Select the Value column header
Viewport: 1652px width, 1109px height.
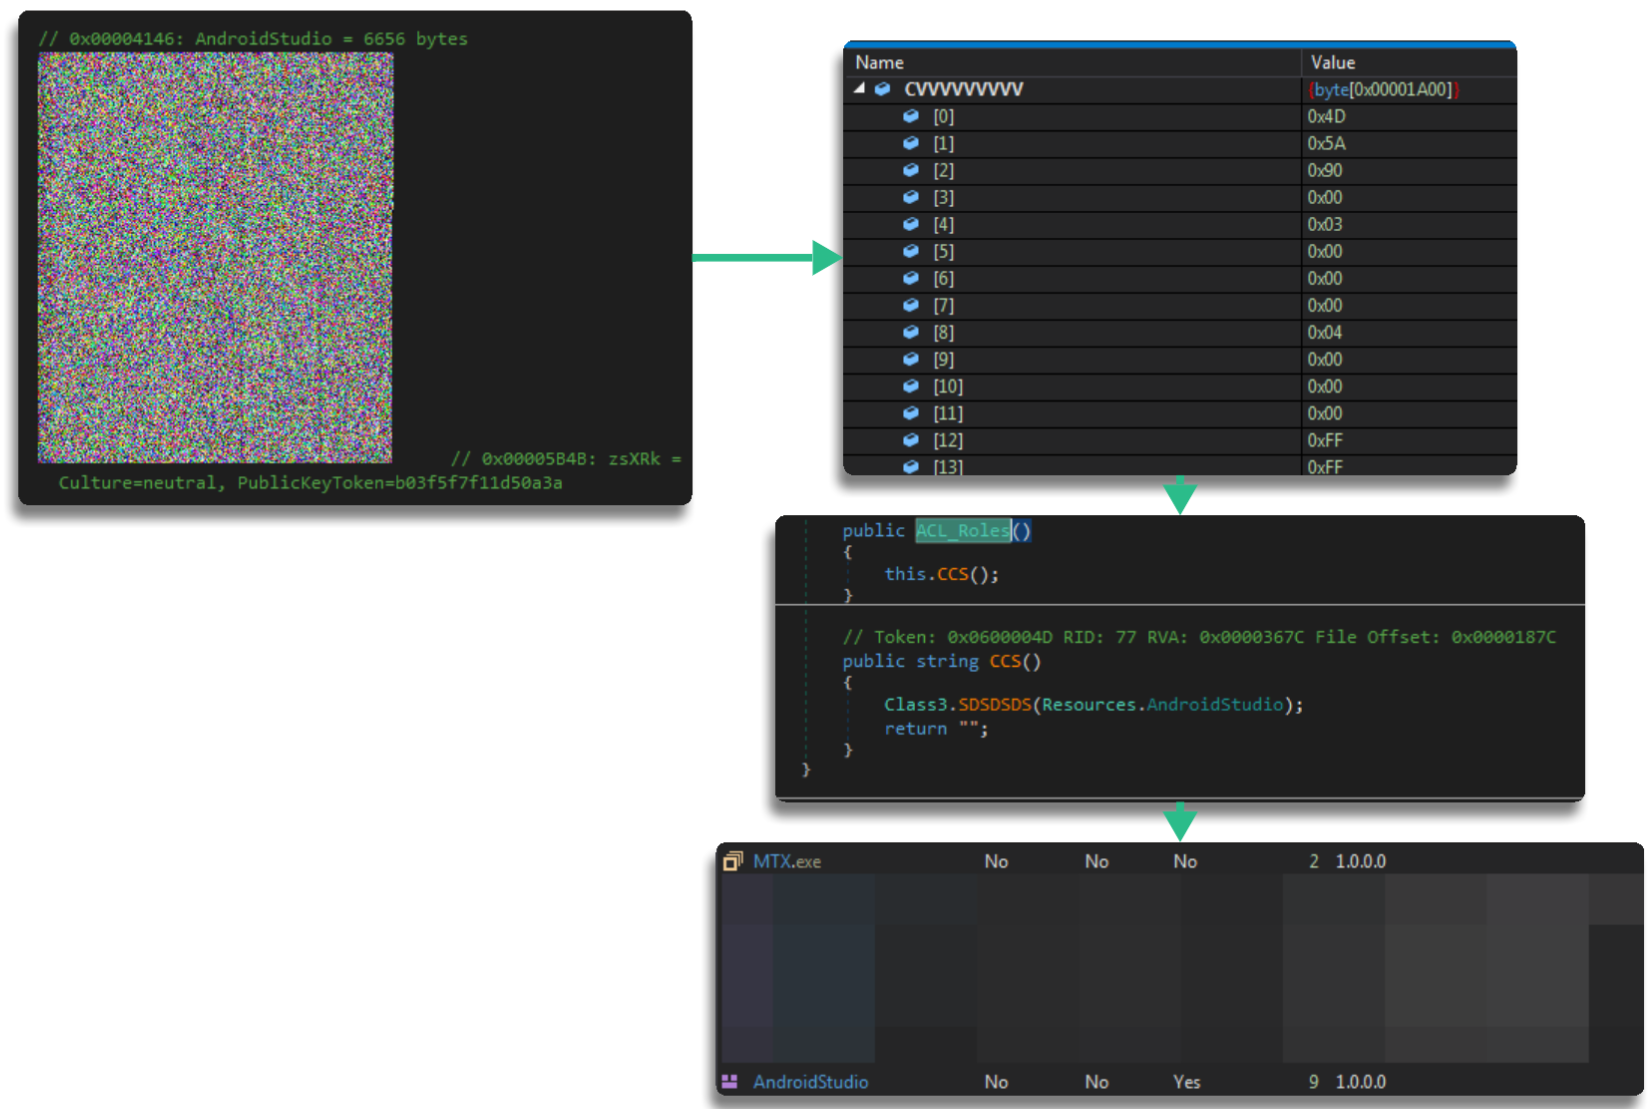(x=1332, y=62)
